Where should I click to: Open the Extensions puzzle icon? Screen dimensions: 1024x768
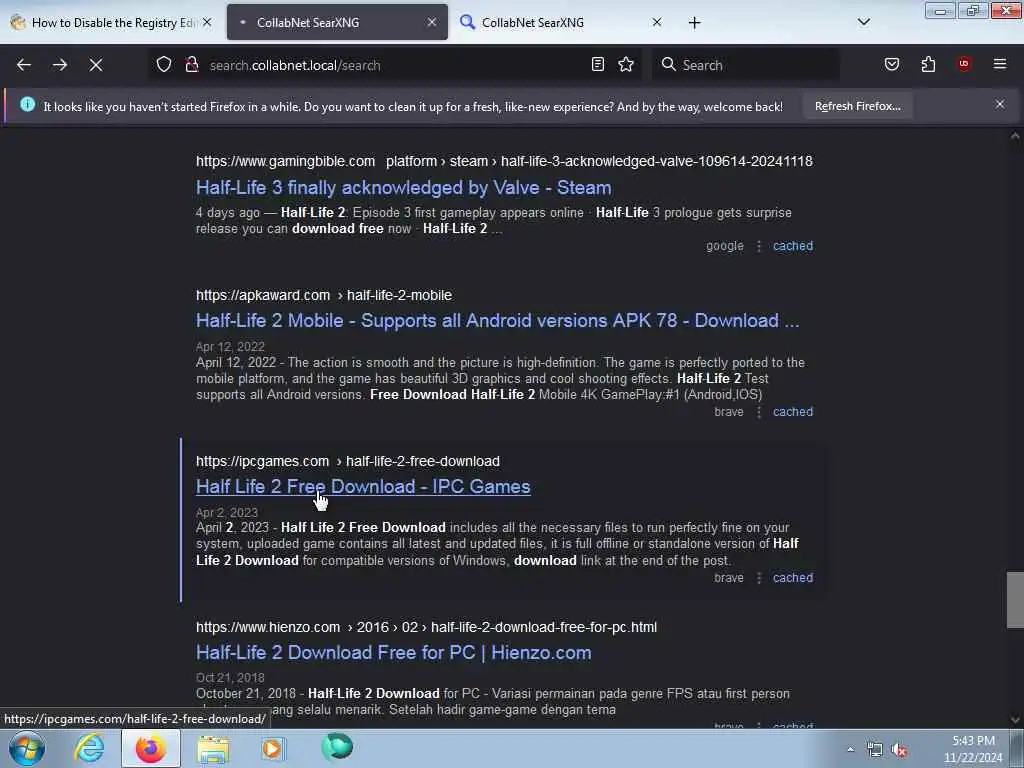point(928,64)
